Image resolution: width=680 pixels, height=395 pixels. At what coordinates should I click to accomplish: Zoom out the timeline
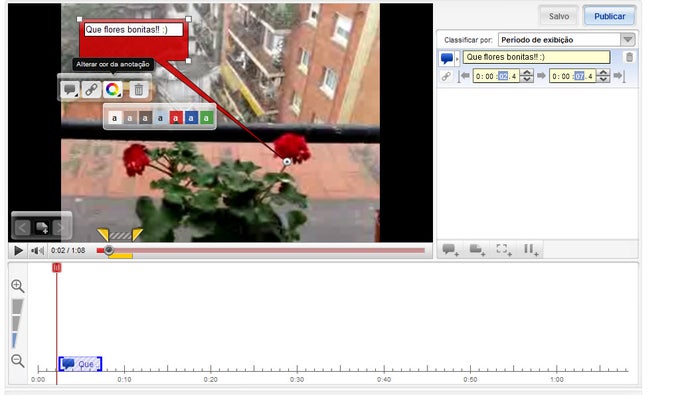(18, 360)
